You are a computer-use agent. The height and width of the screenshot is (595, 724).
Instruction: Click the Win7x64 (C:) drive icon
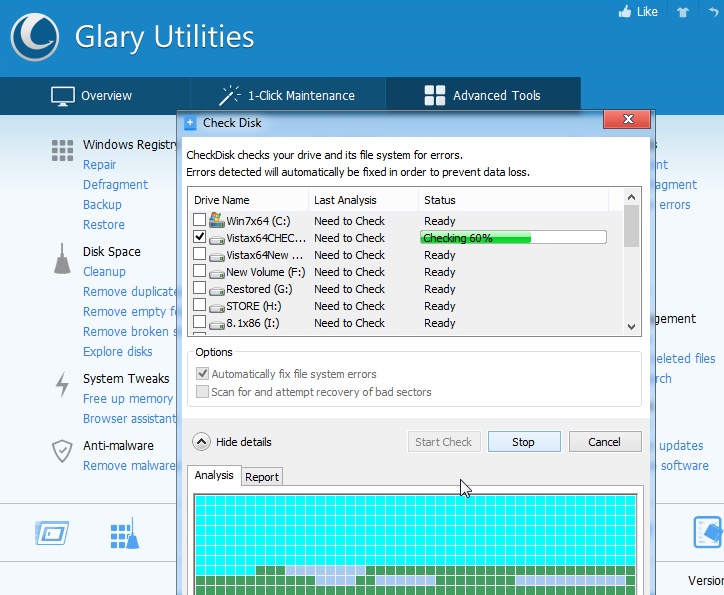pos(217,220)
